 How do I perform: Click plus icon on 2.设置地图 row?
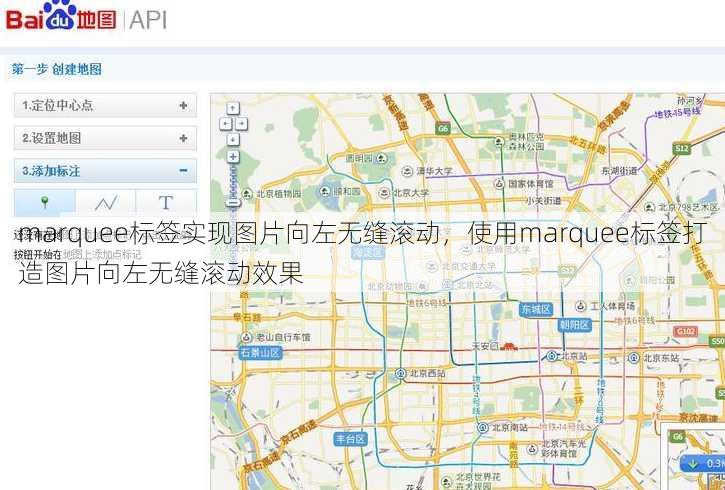click(184, 138)
